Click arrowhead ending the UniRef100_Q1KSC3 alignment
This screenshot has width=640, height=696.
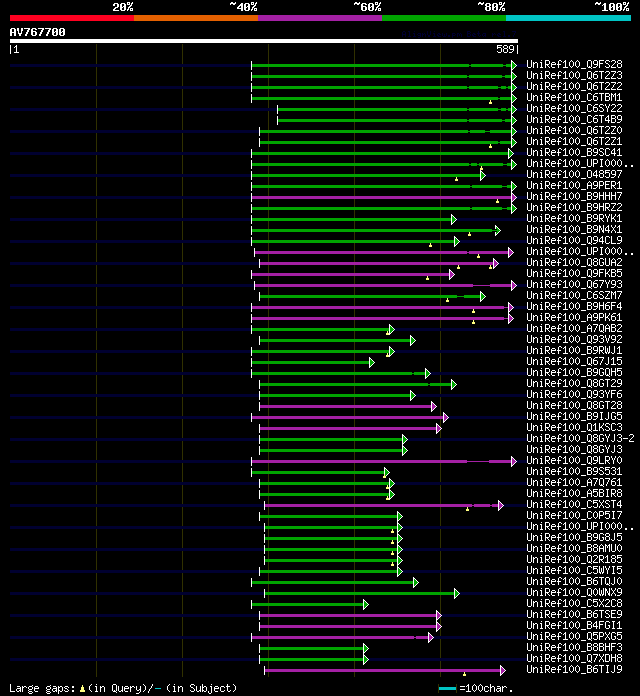[x=439, y=428]
